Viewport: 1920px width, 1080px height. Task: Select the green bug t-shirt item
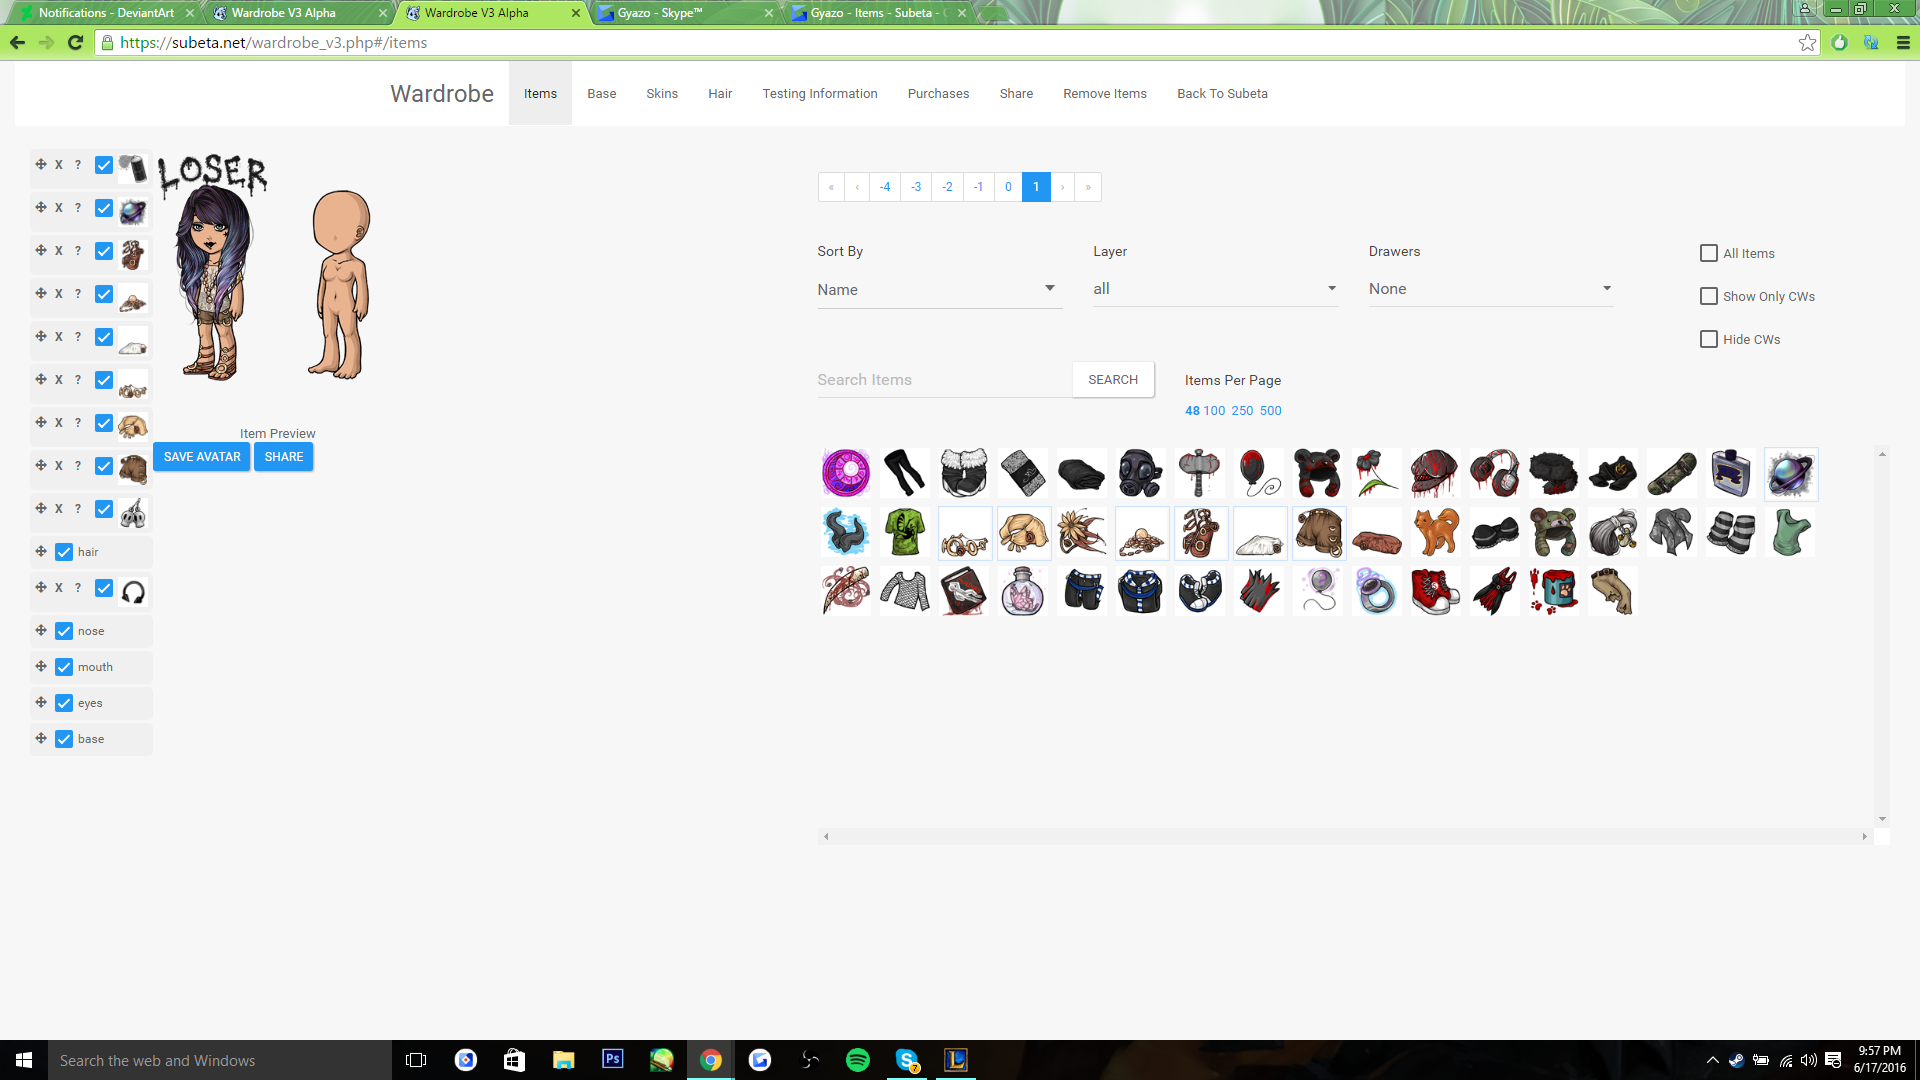click(904, 532)
